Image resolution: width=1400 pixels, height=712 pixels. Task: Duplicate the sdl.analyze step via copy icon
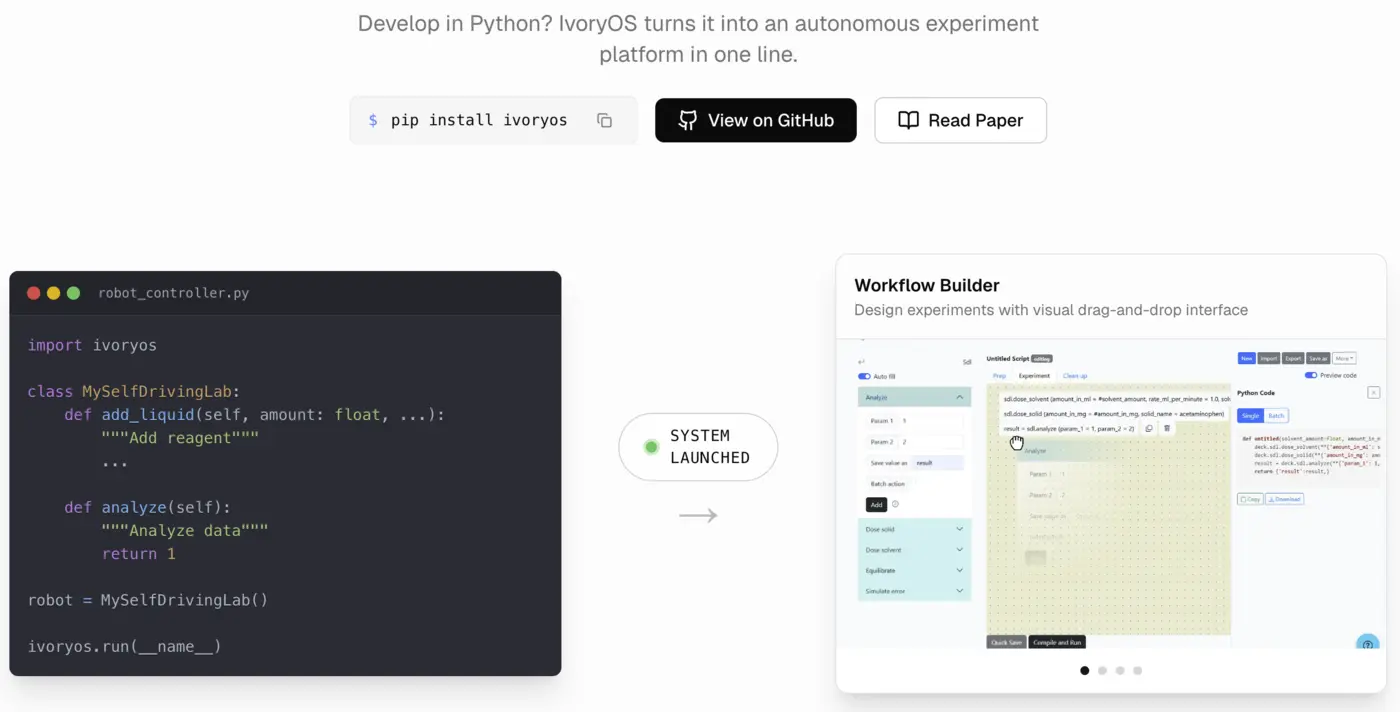[x=1149, y=428]
